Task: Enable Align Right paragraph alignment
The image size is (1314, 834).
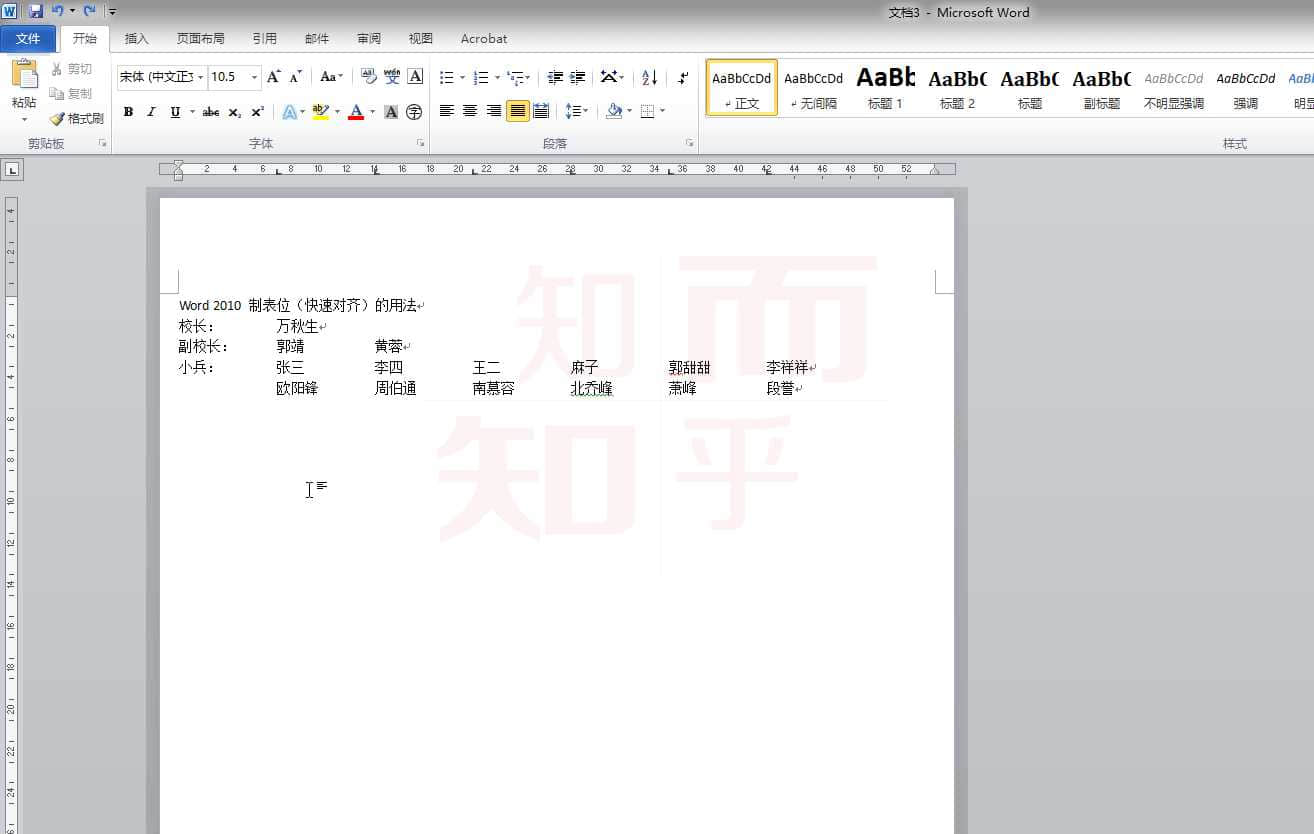Action: pyautogui.click(x=493, y=111)
